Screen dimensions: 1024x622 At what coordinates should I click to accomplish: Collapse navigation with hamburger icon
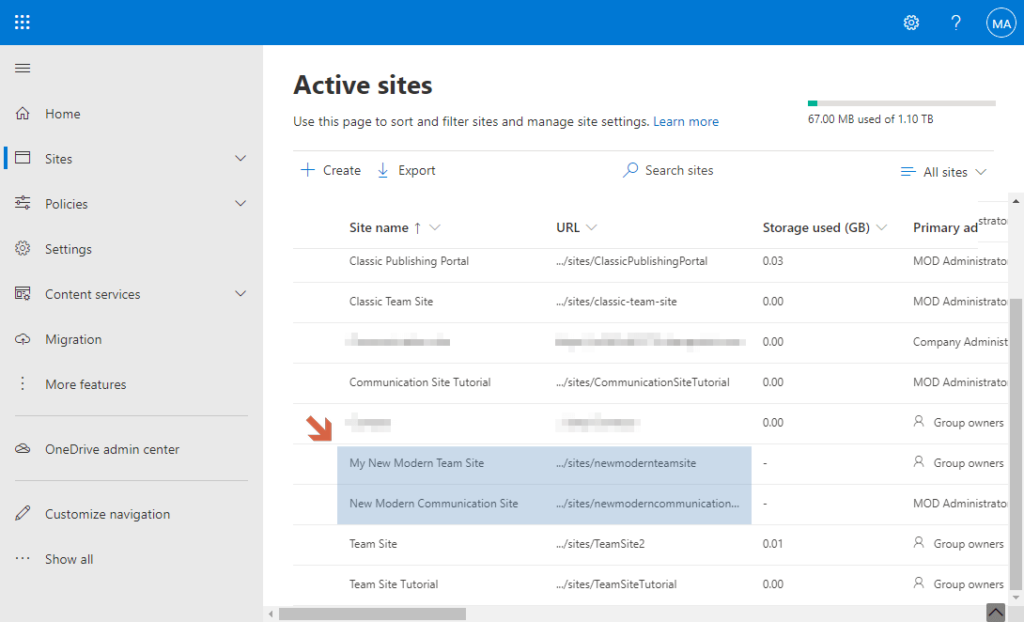(23, 68)
